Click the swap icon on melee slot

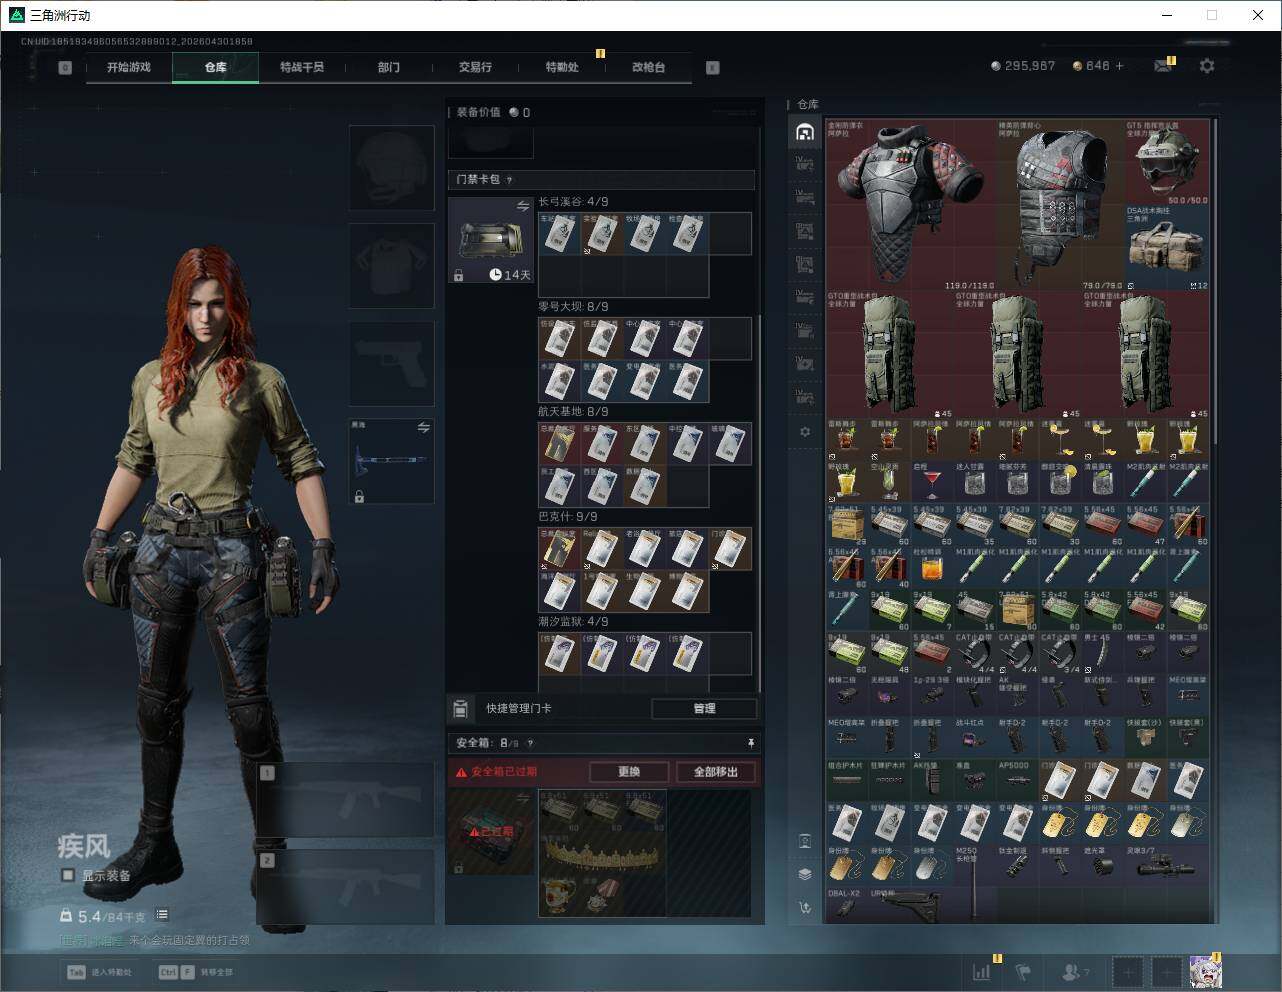[423, 428]
